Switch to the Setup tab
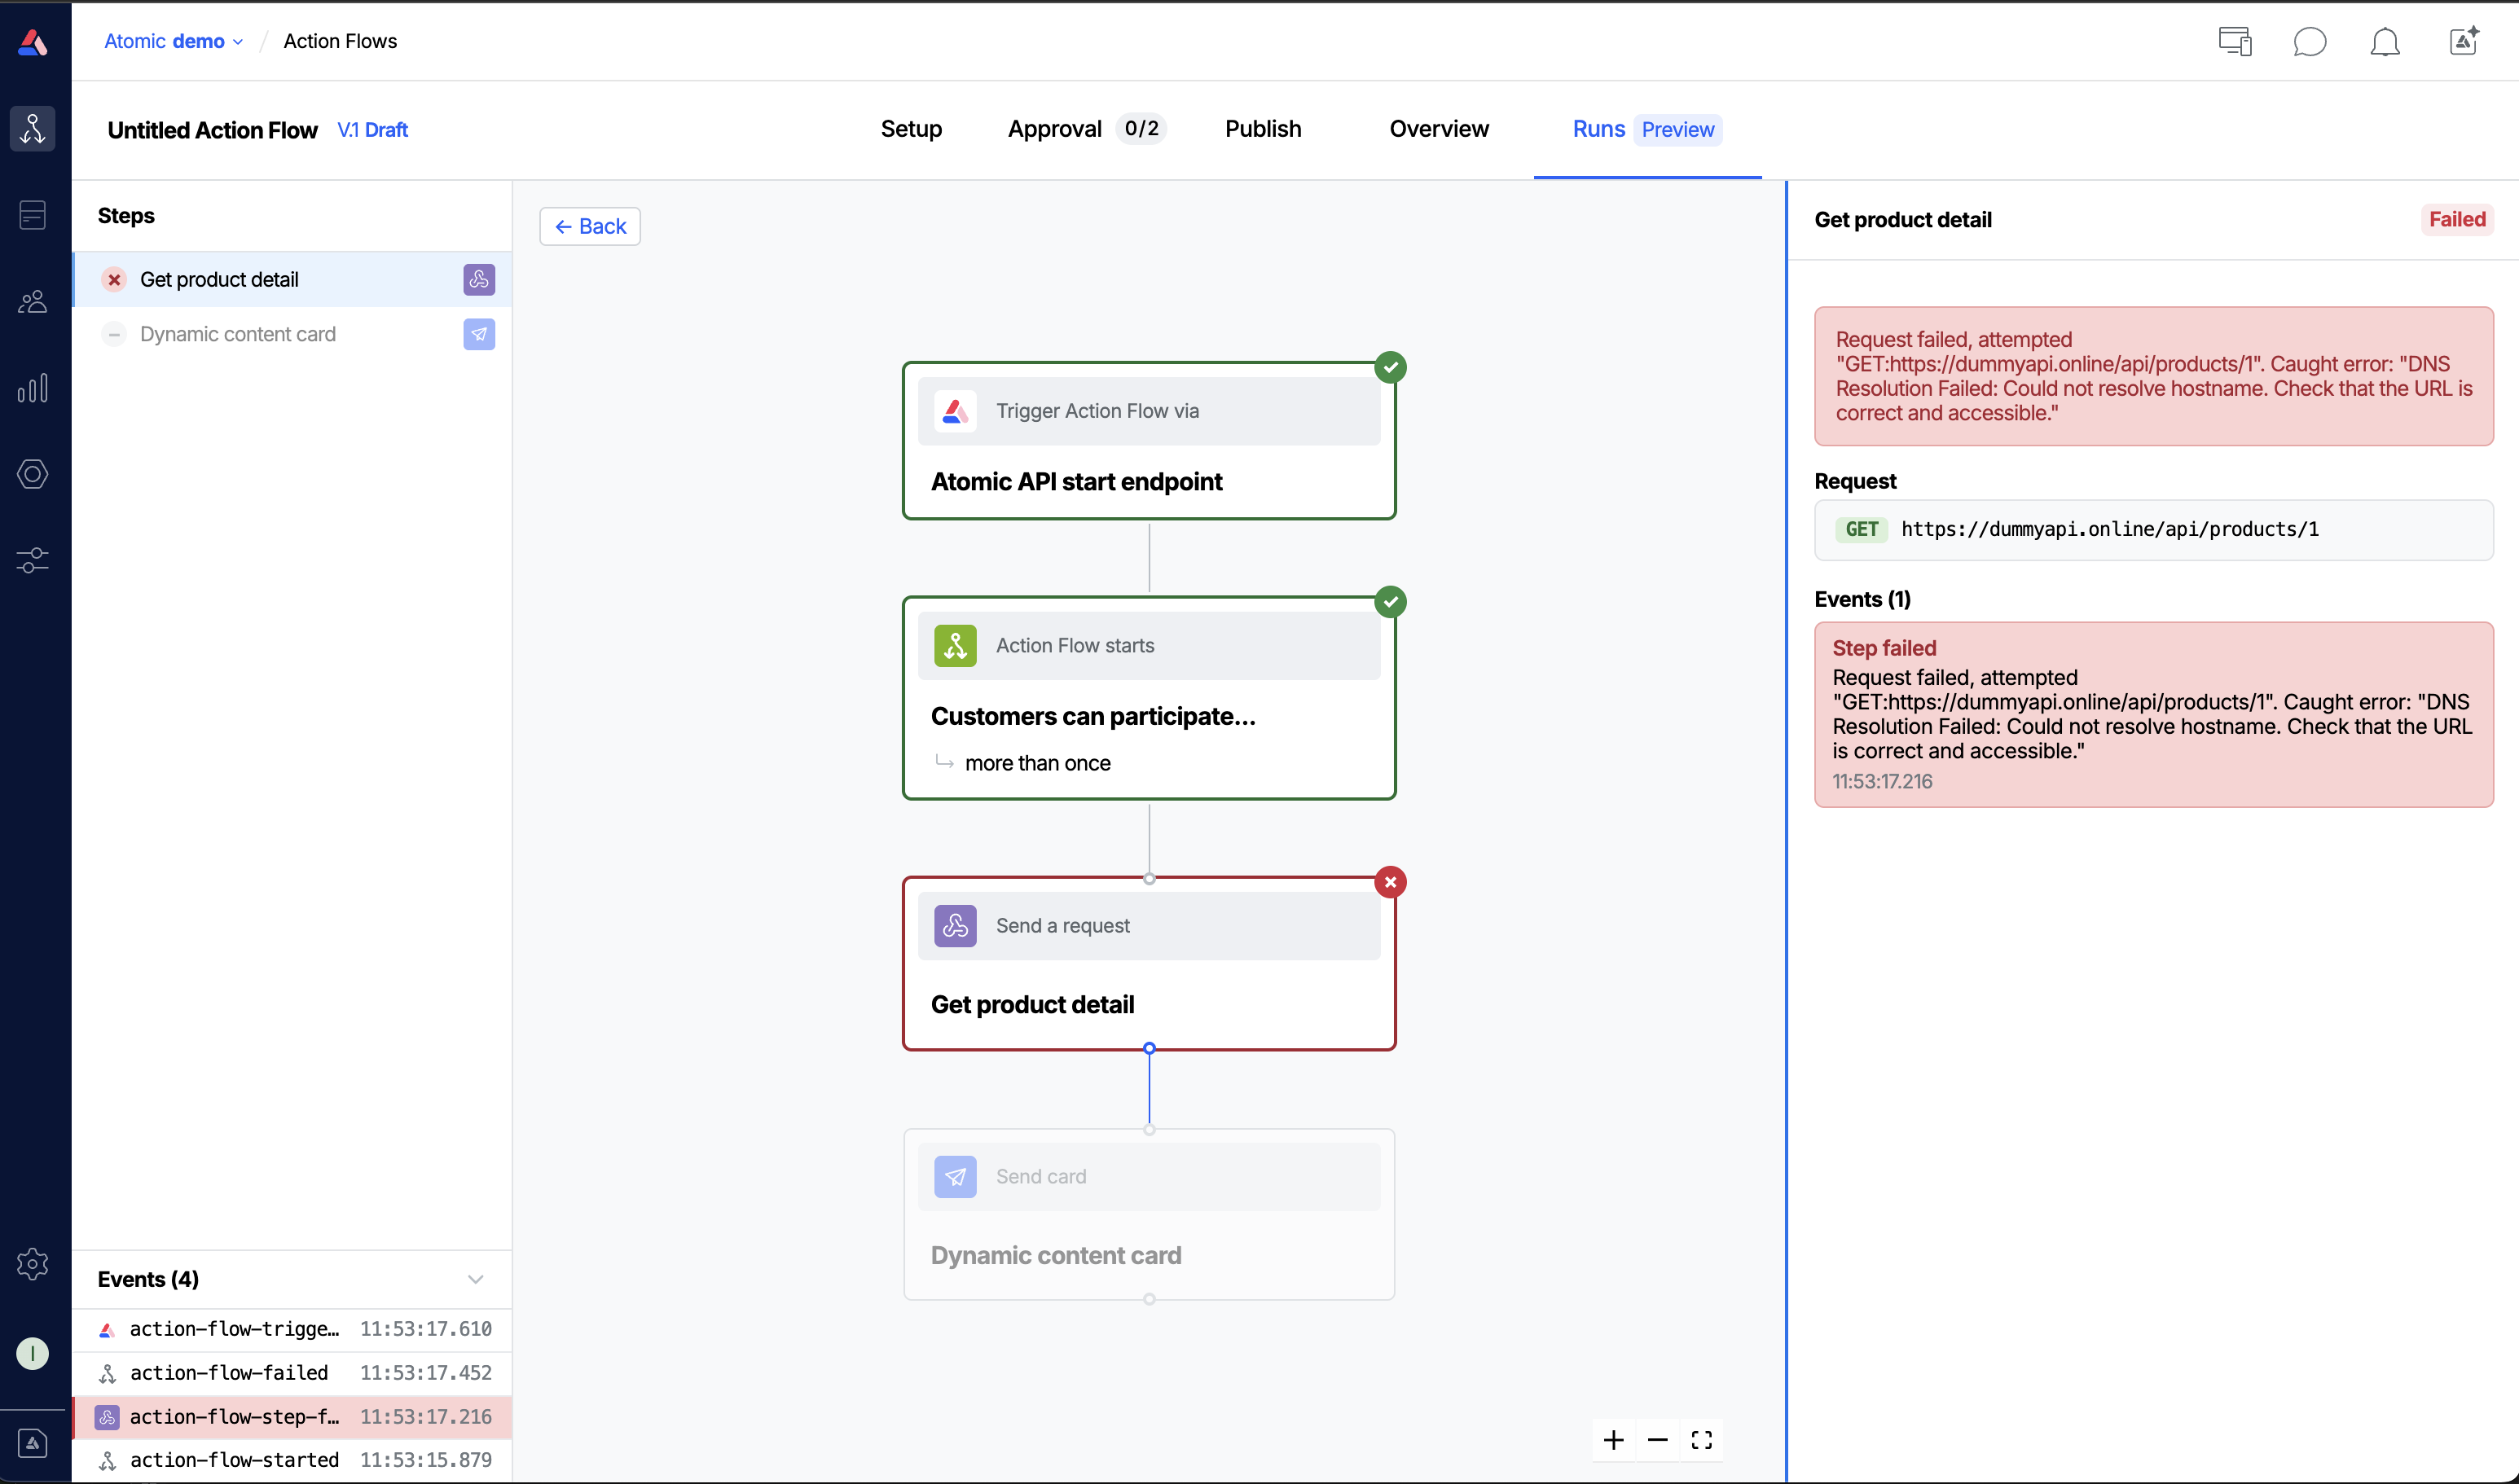This screenshot has height=1484, width=2519. [x=910, y=129]
